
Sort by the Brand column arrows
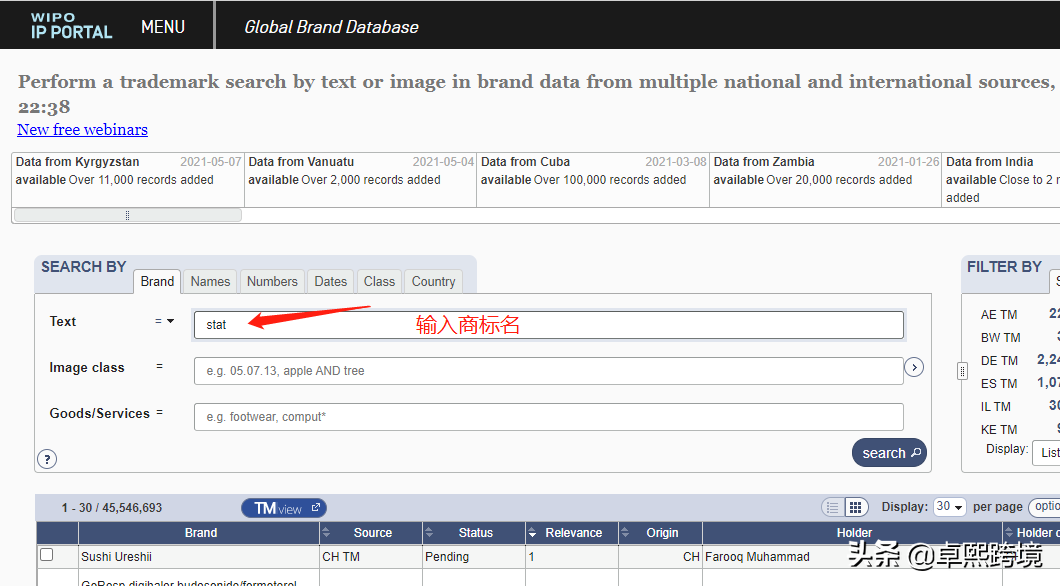[x=326, y=533]
